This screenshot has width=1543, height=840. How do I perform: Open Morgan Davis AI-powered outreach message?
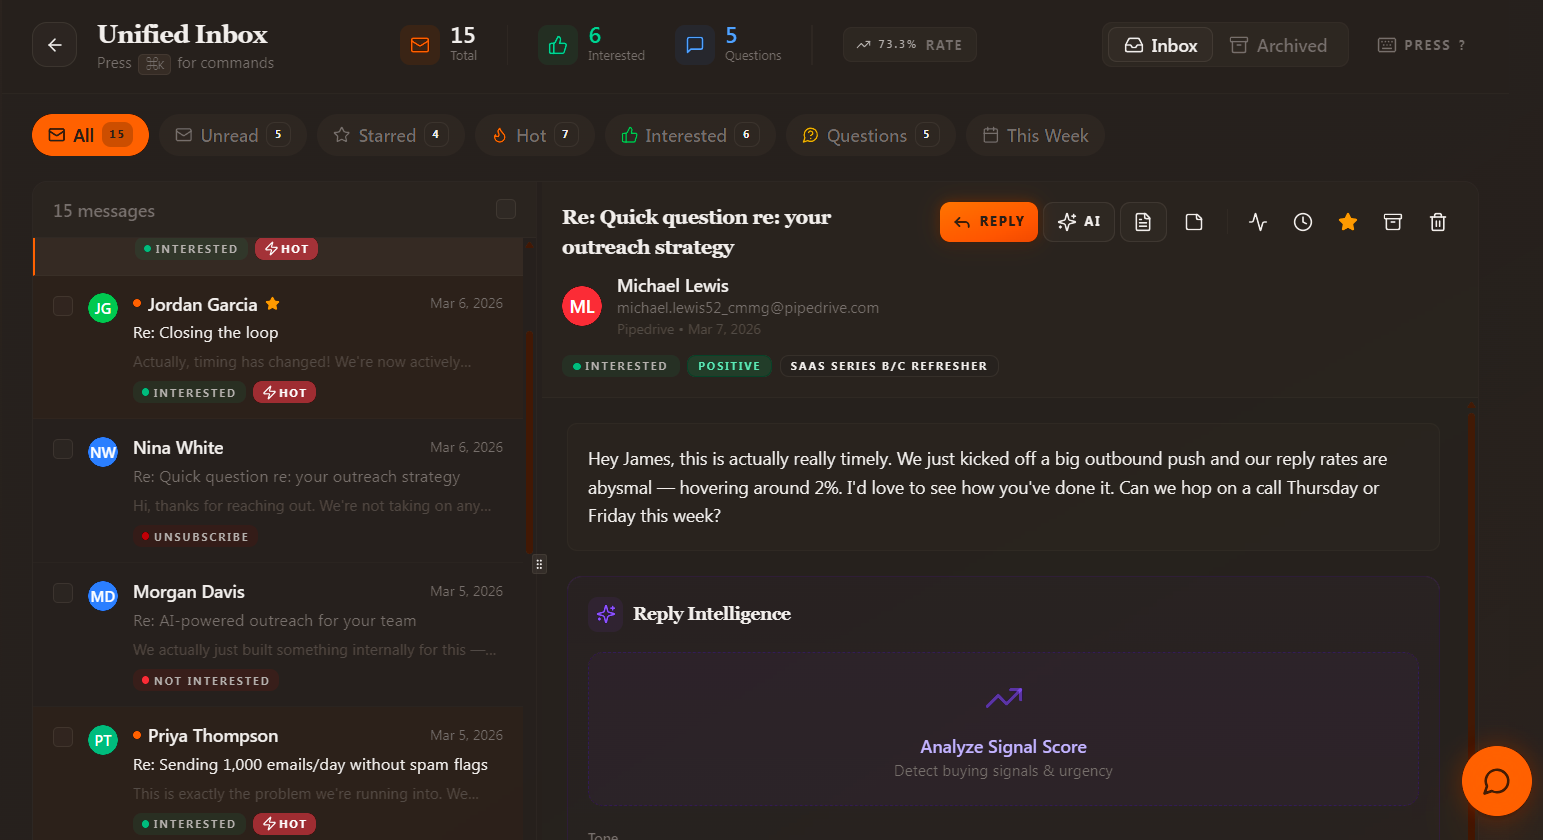tap(278, 635)
